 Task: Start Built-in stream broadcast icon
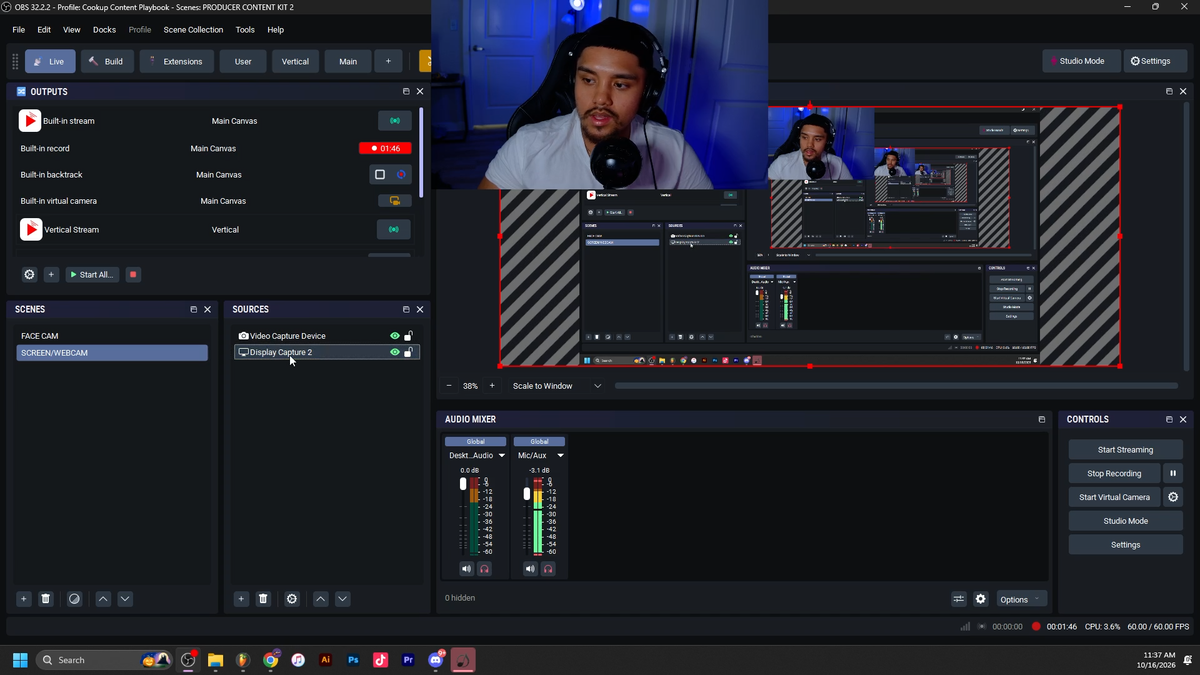[x=394, y=121]
